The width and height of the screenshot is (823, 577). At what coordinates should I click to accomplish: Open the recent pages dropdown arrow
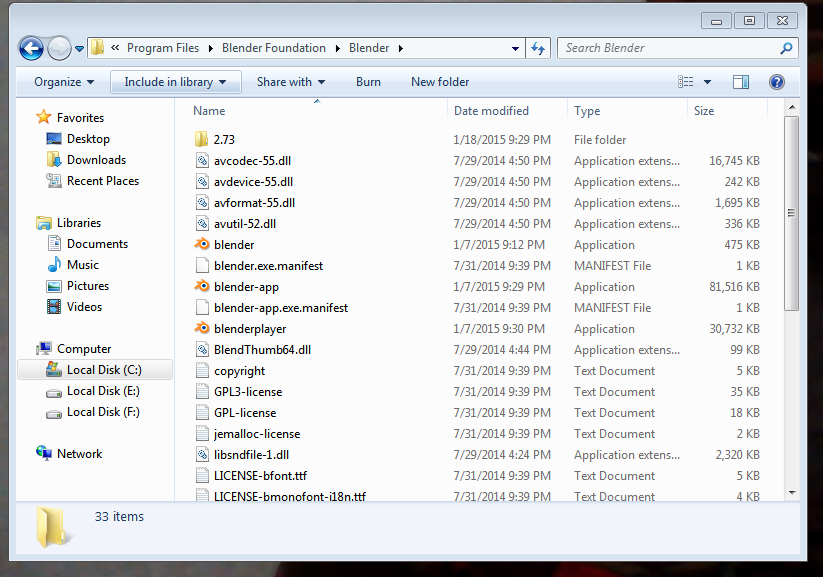pos(79,49)
